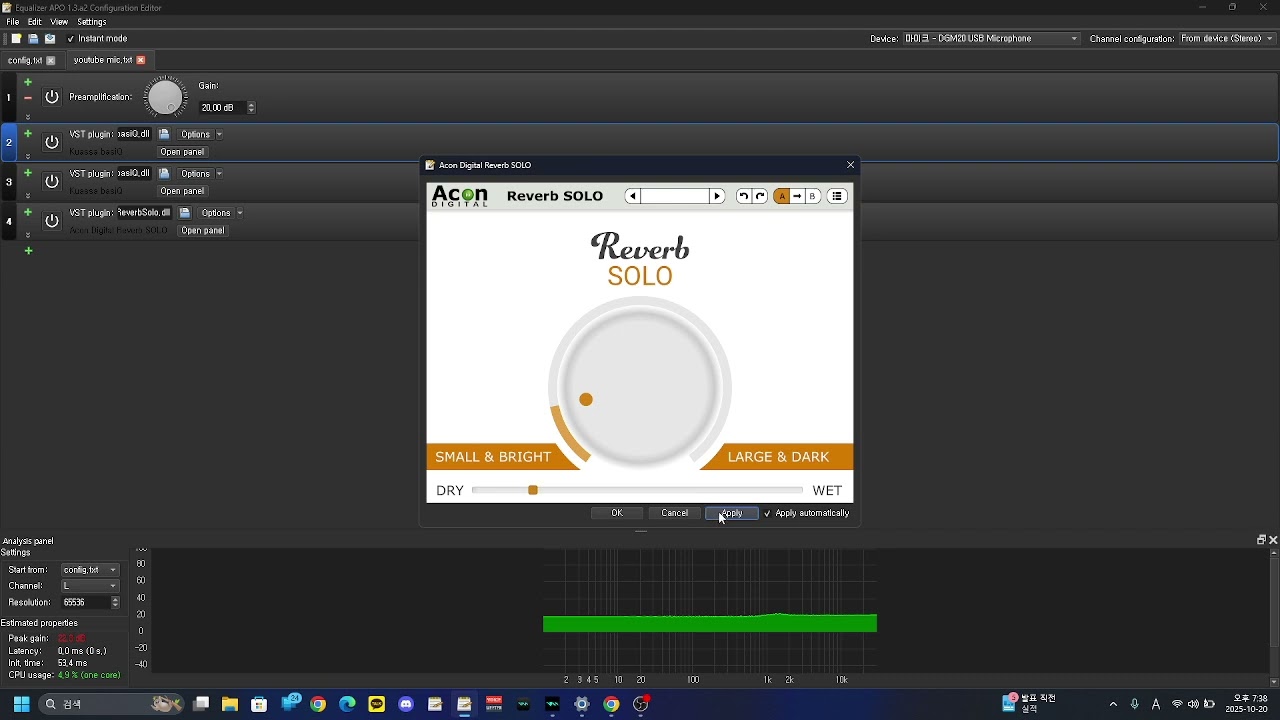Screen dimensions: 1280x720
Task: Expand Options arrow for Reverb SOLO row 4
Action: [x=240, y=213]
